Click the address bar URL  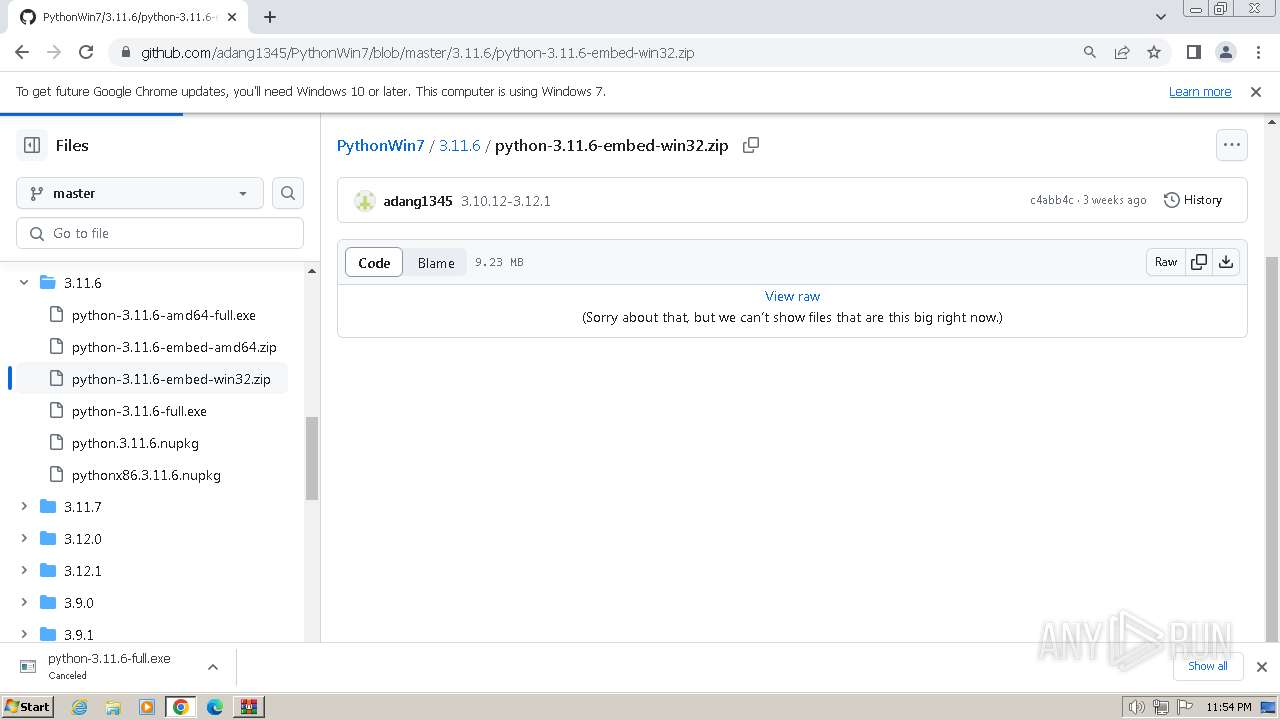(418, 53)
